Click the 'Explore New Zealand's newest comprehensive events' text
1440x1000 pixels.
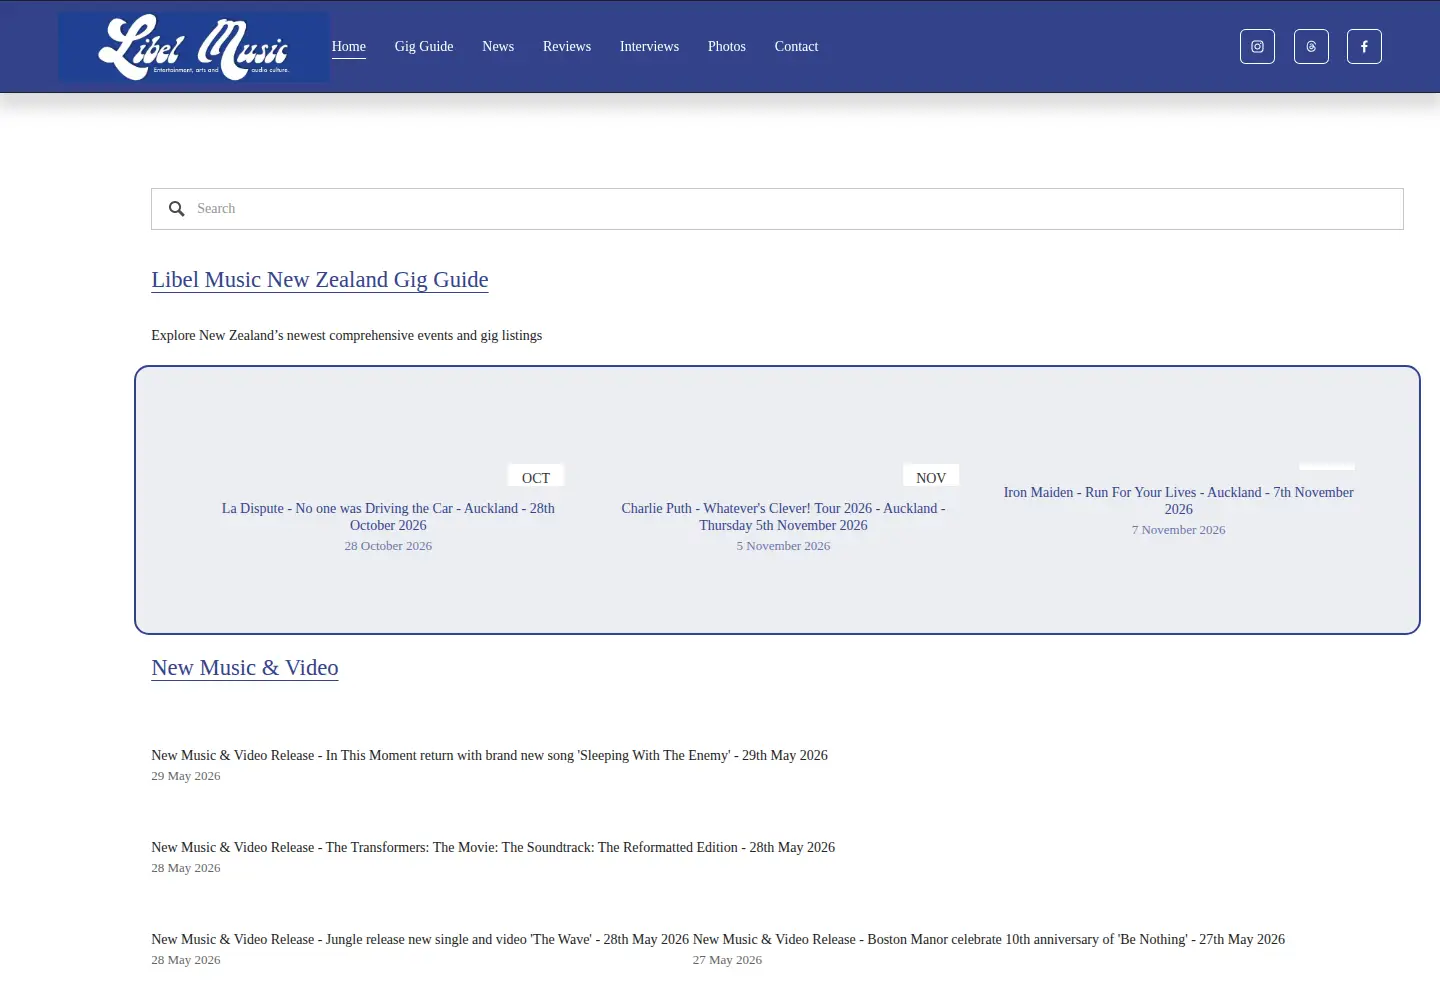(x=347, y=336)
